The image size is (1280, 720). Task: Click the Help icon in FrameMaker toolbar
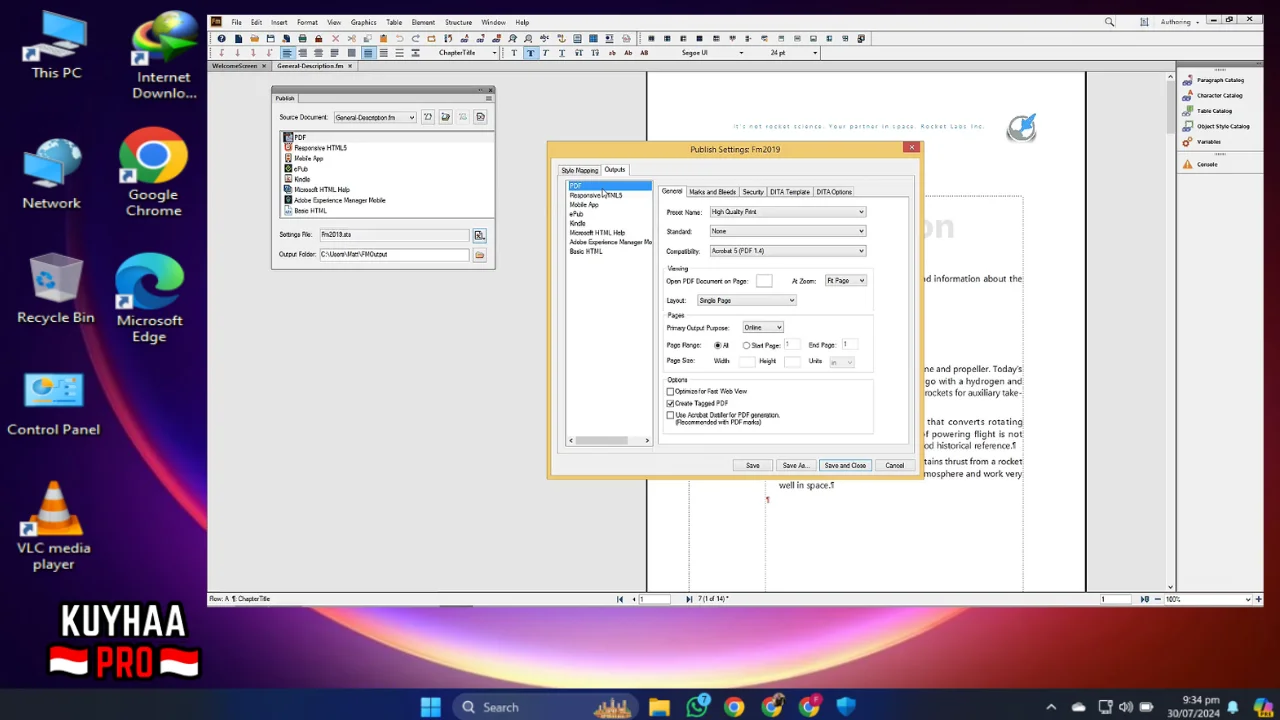coord(221,38)
